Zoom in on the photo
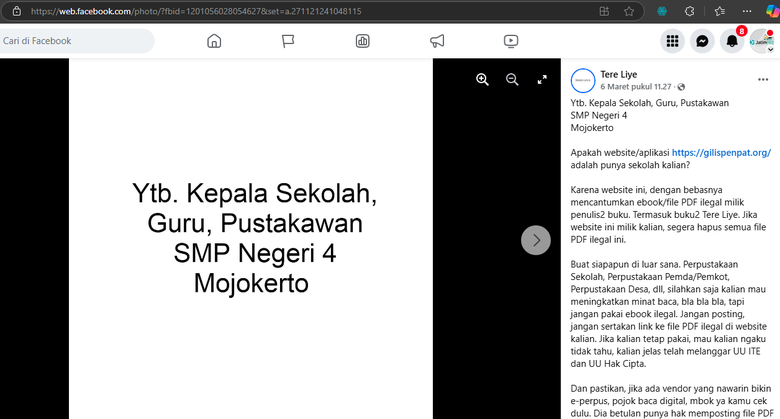The height and width of the screenshot is (419, 780). tap(482, 80)
